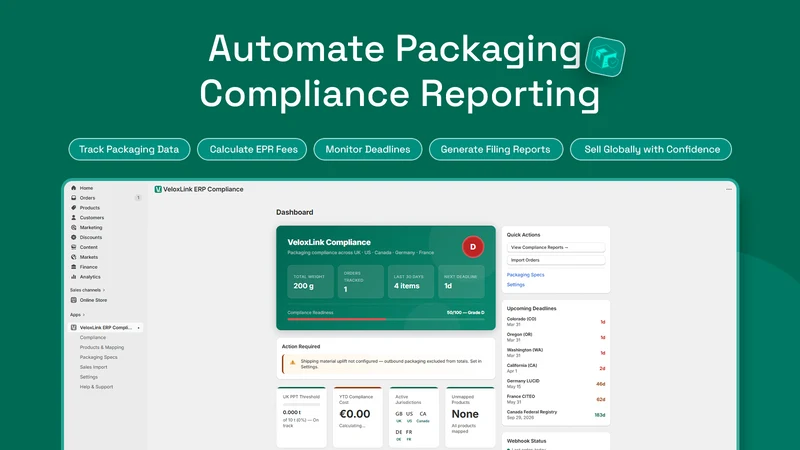Follow the Settings link in Quick Actions

click(x=515, y=285)
